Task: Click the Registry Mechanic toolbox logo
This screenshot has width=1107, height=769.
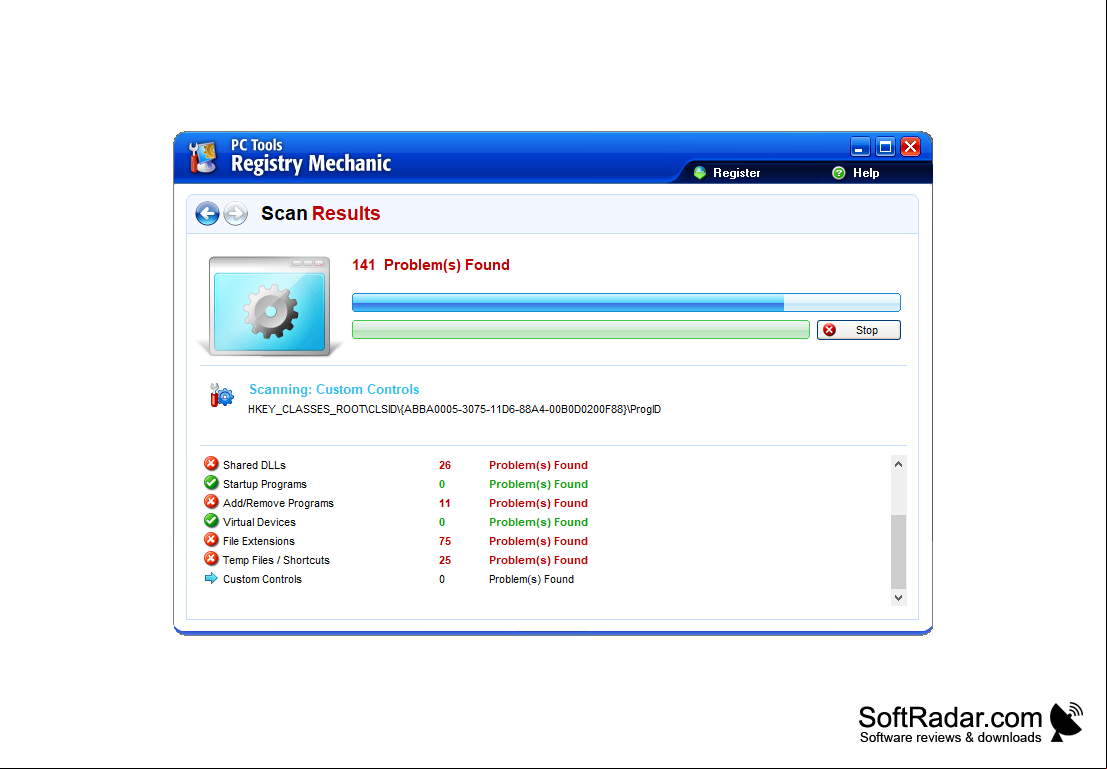Action: (203, 157)
